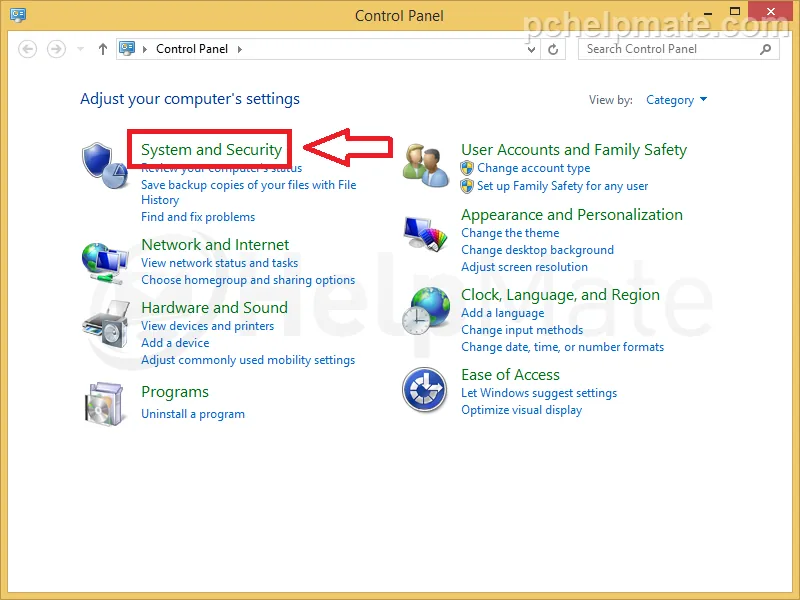Click Change the theme link

click(510, 233)
